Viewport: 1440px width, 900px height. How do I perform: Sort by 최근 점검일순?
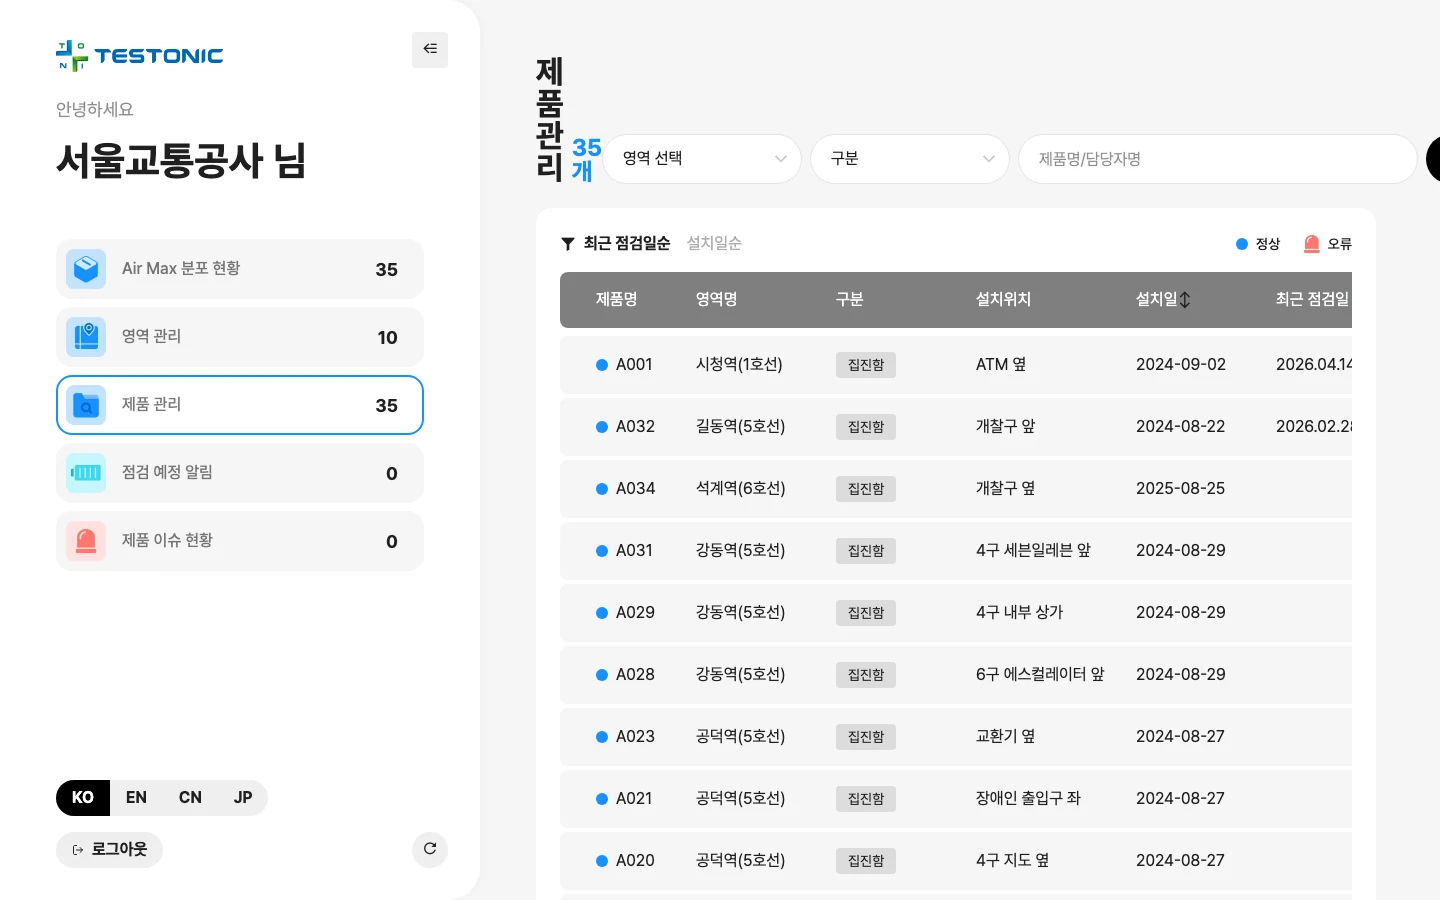(x=627, y=243)
